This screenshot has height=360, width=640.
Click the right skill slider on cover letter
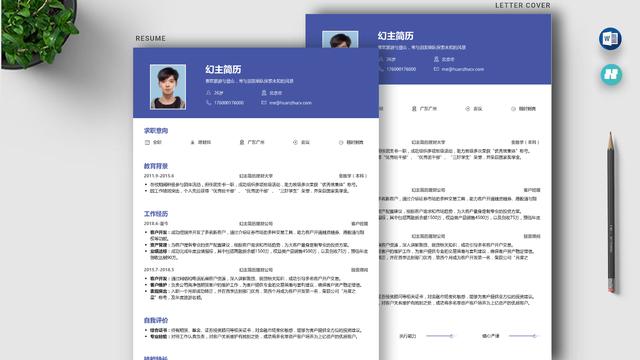[524, 336]
